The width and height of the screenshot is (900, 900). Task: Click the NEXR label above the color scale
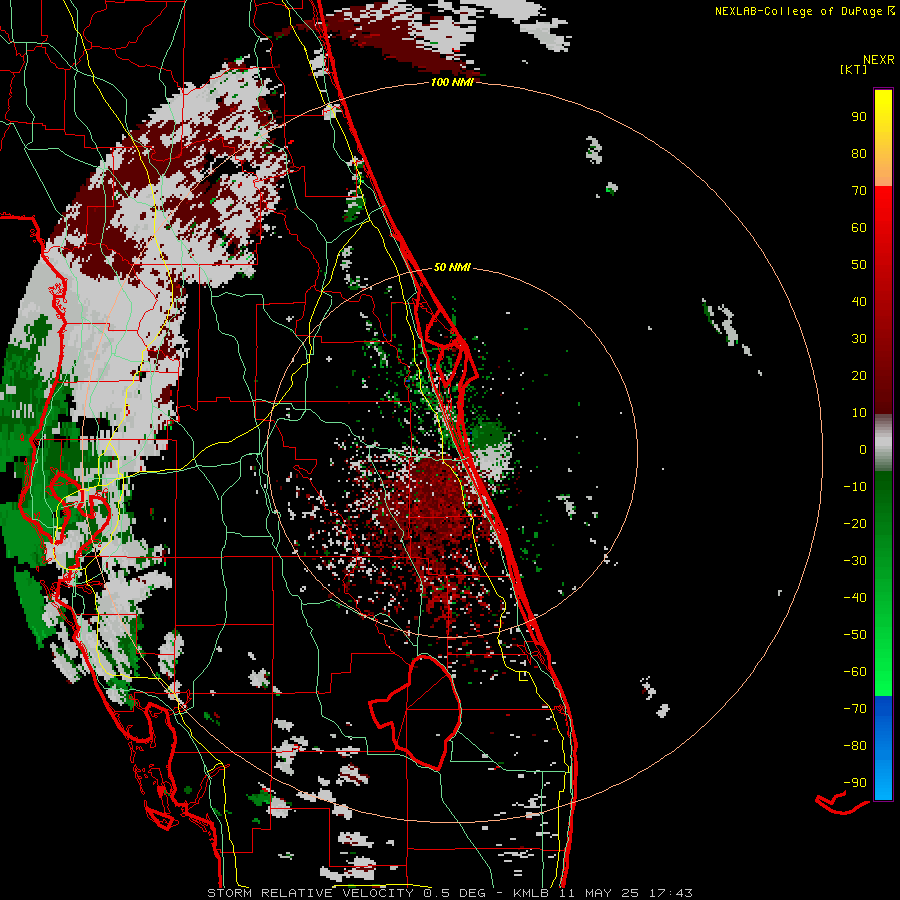coord(878,60)
